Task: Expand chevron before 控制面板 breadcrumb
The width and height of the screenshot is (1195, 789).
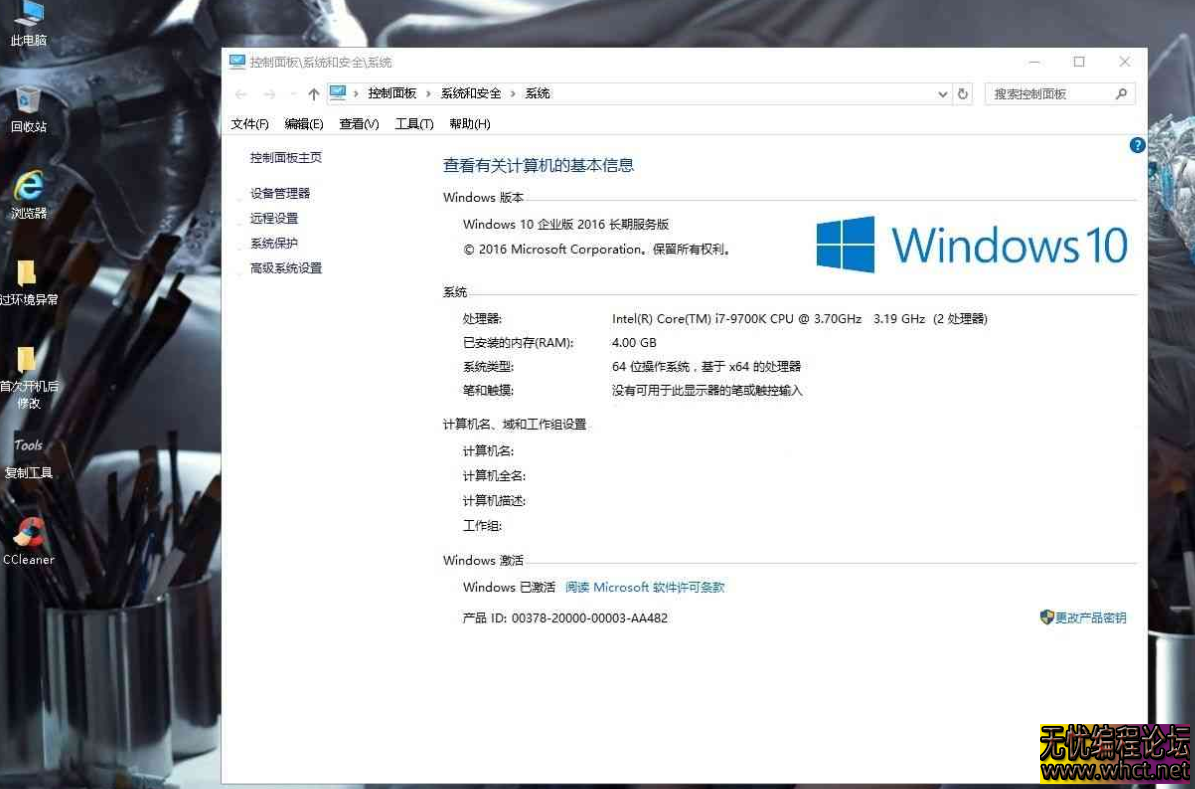Action: coord(355,94)
